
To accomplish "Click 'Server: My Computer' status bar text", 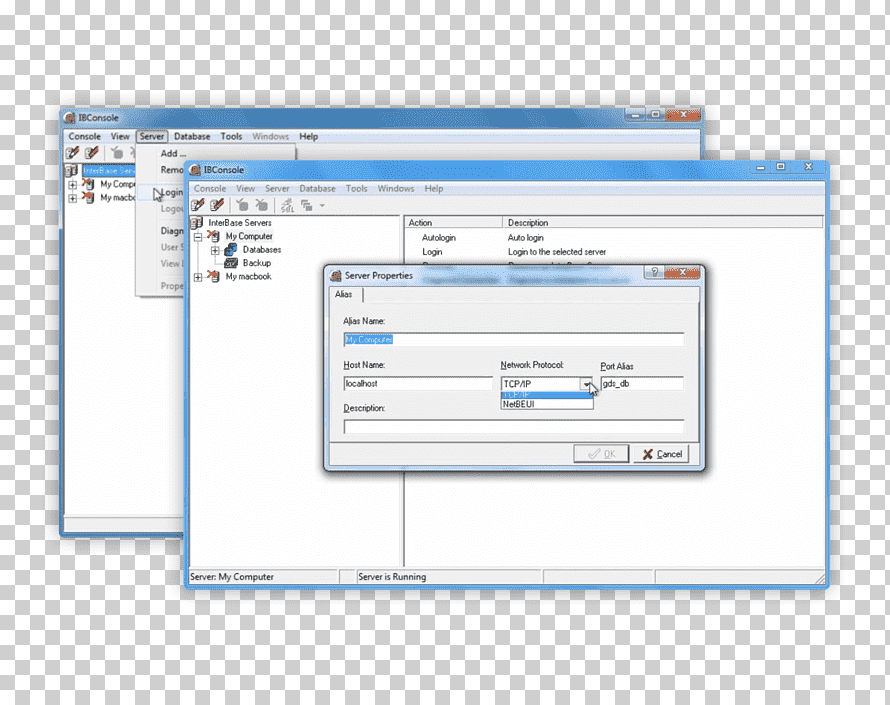I will click(232, 577).
